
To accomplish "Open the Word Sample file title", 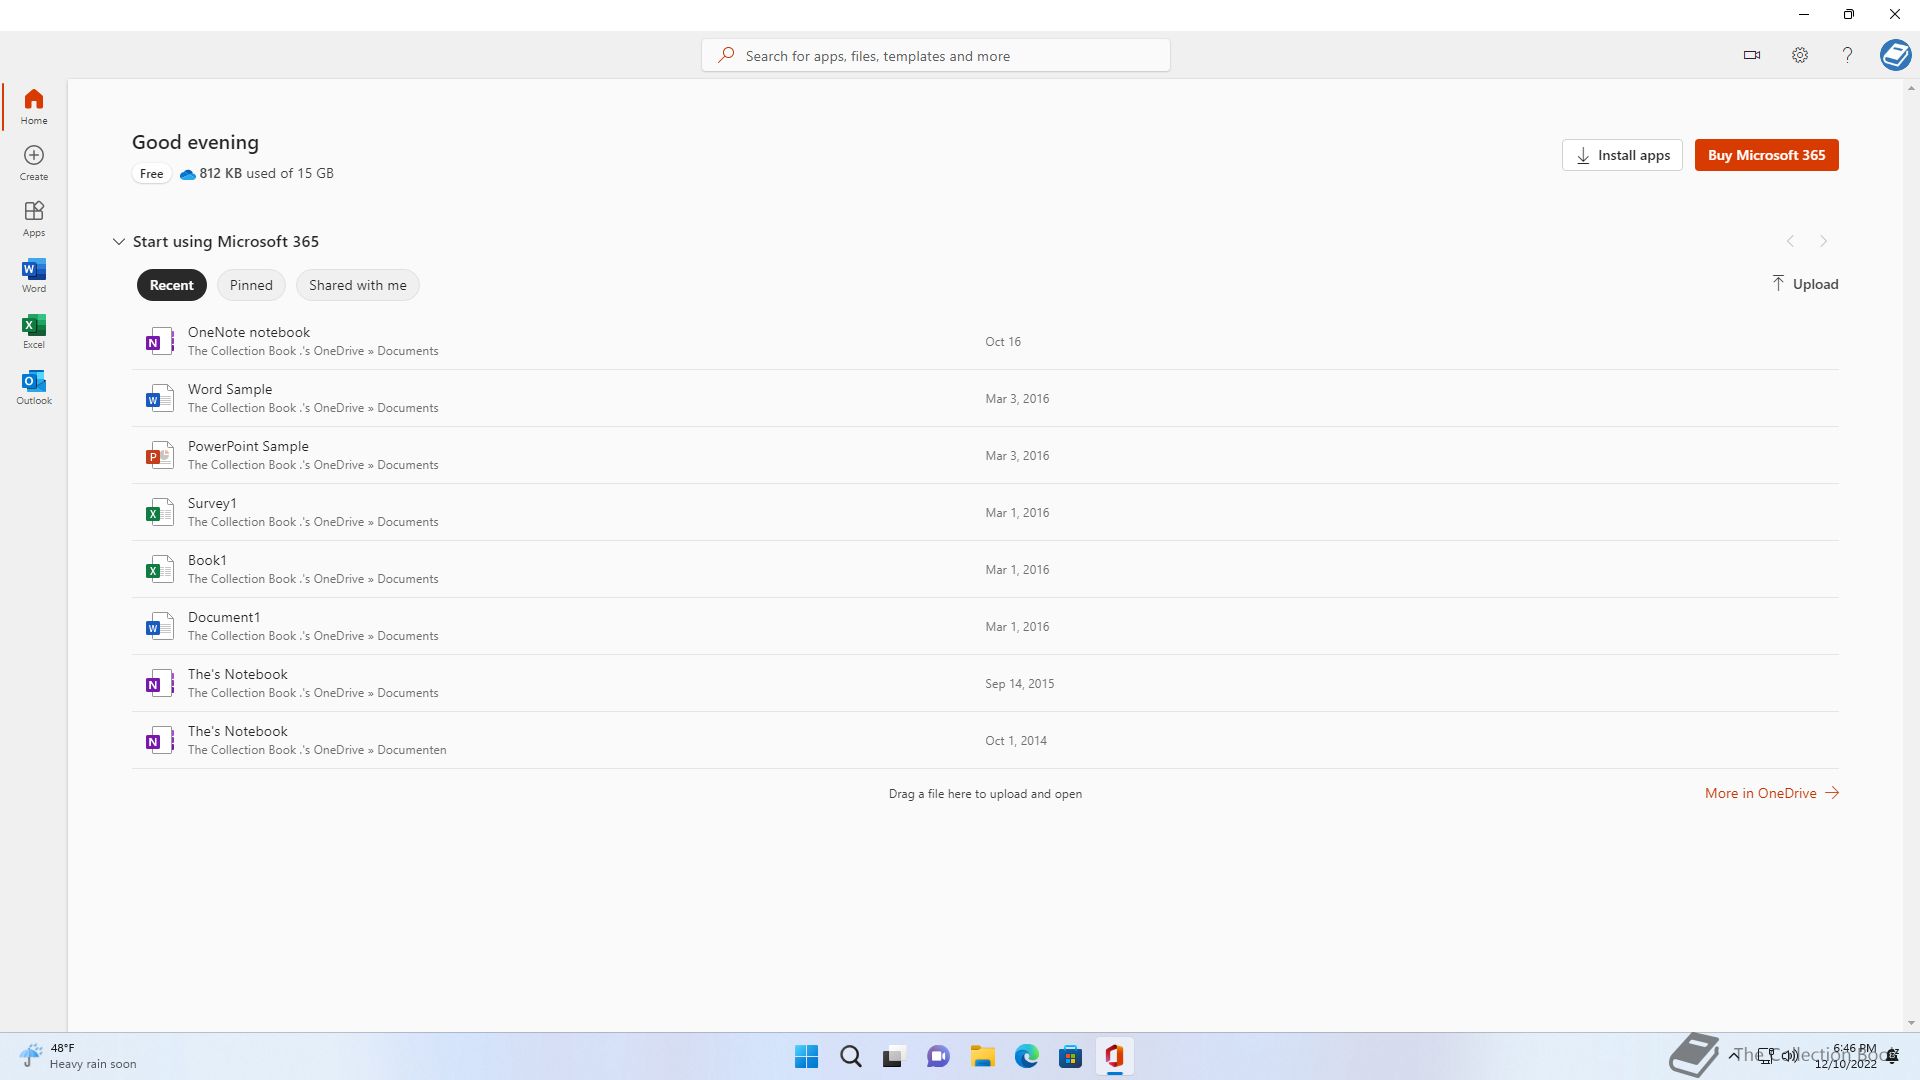I will [230, 389].
